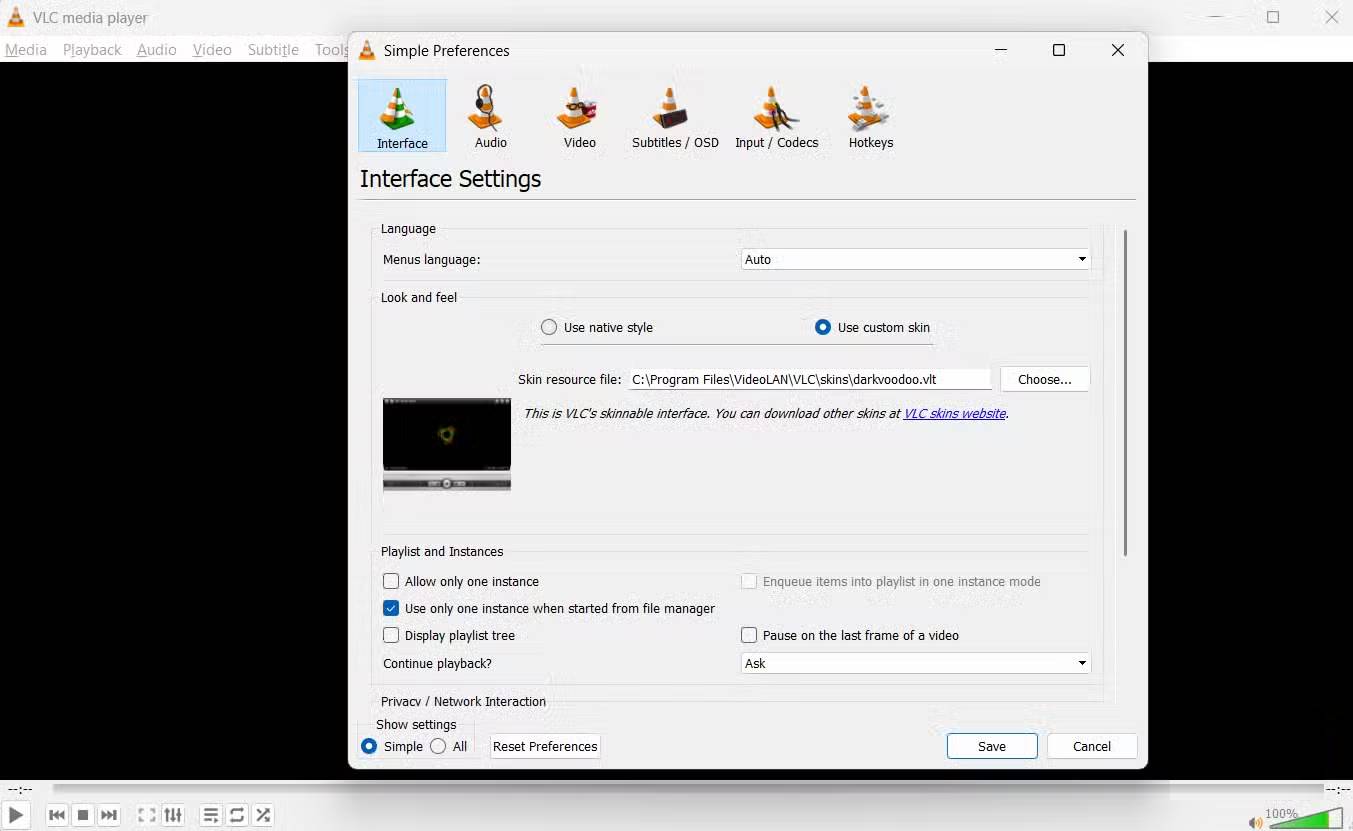Open the Input / Codecs settings
The image size is (1353, 831).
click(777, 115)
